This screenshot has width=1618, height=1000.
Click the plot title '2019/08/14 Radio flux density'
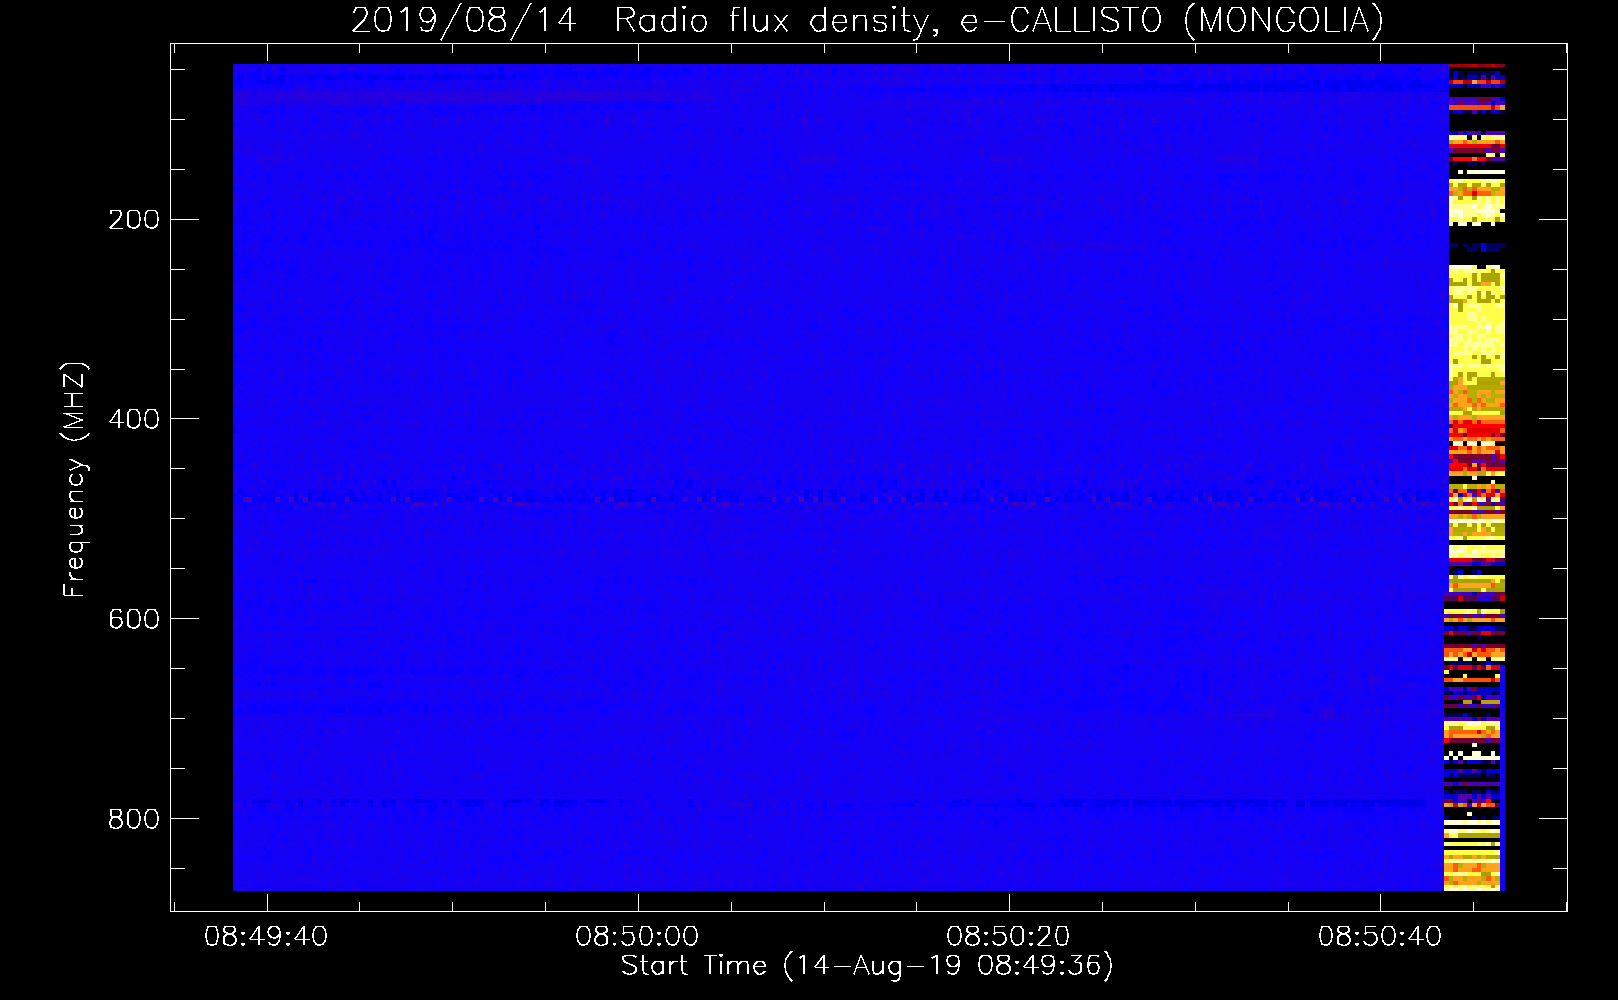coord(867,20)
